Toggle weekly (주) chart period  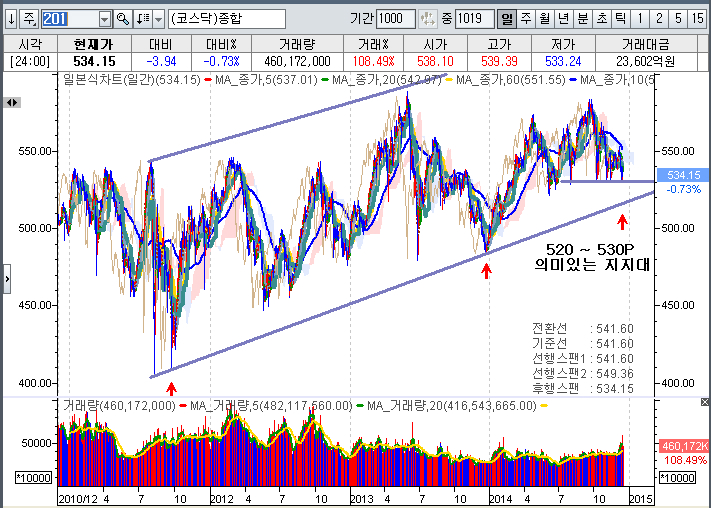[x=526, y=19]
